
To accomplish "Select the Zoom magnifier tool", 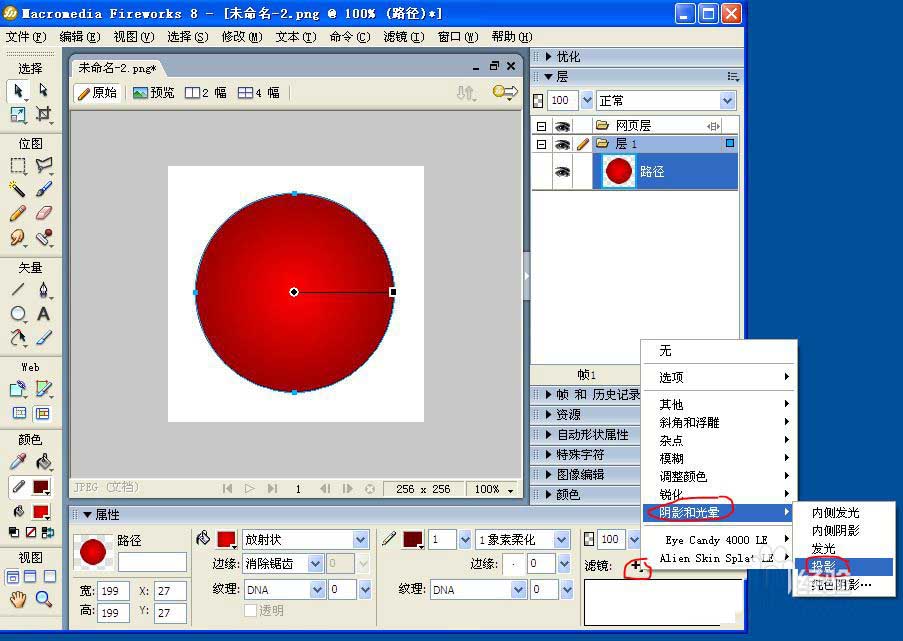I will click(x=44, y=600).
